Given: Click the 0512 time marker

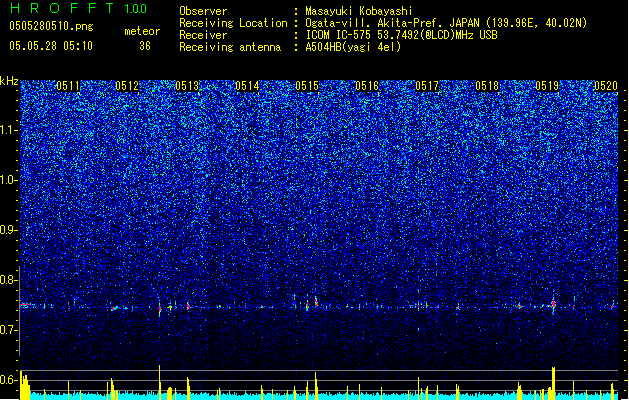Looking at the screenshot, I should [127, 86].
